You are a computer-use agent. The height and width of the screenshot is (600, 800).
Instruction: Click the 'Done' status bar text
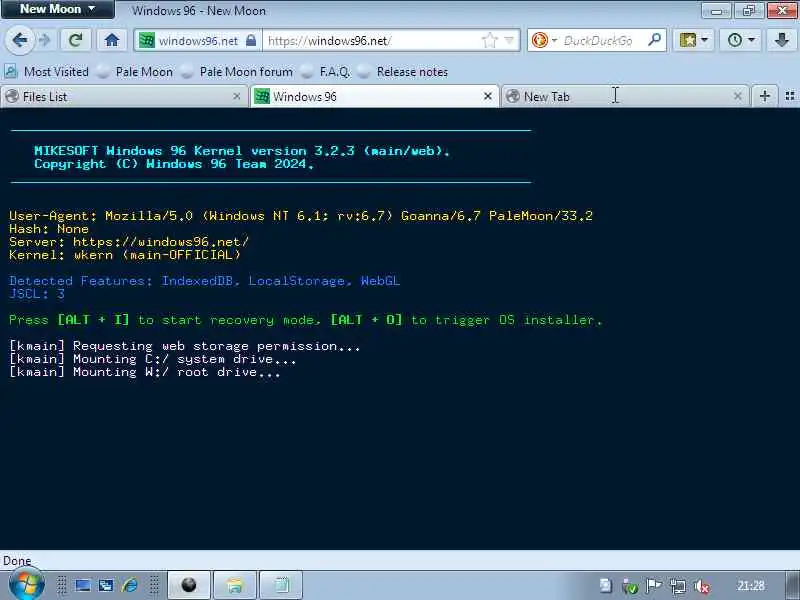17,561
